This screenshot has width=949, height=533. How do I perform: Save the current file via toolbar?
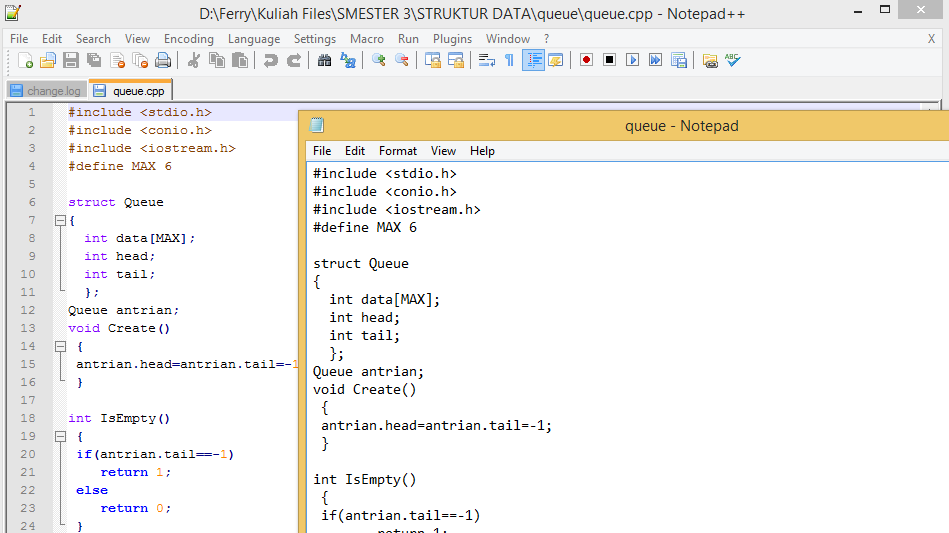(71, 60)
